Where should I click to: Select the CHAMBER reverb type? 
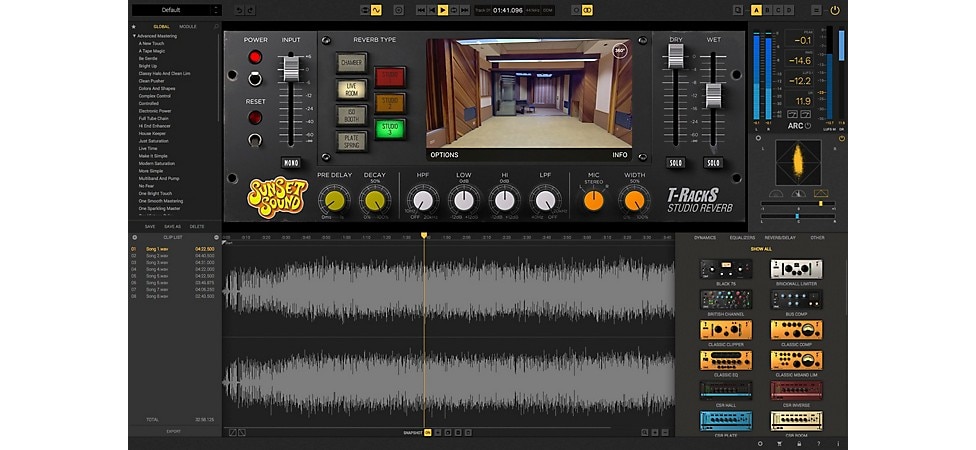click(x=352, y=63)
